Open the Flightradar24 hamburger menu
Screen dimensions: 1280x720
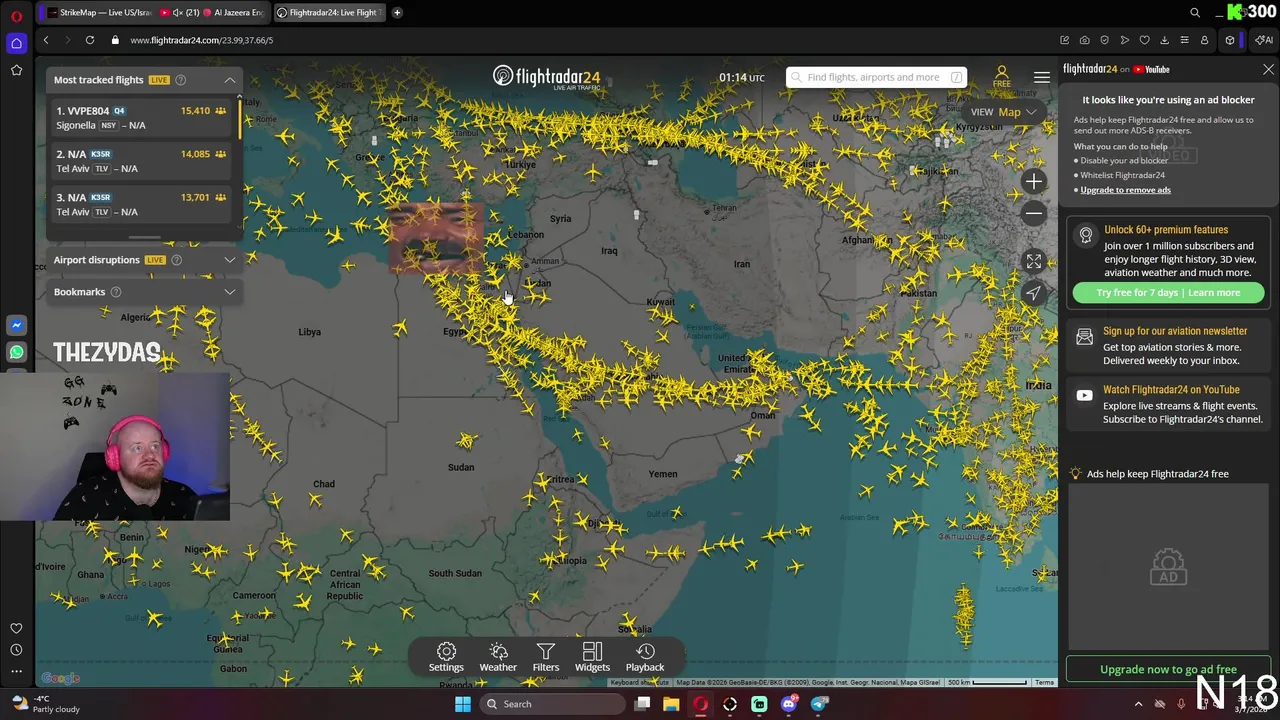click(1042, 77)
